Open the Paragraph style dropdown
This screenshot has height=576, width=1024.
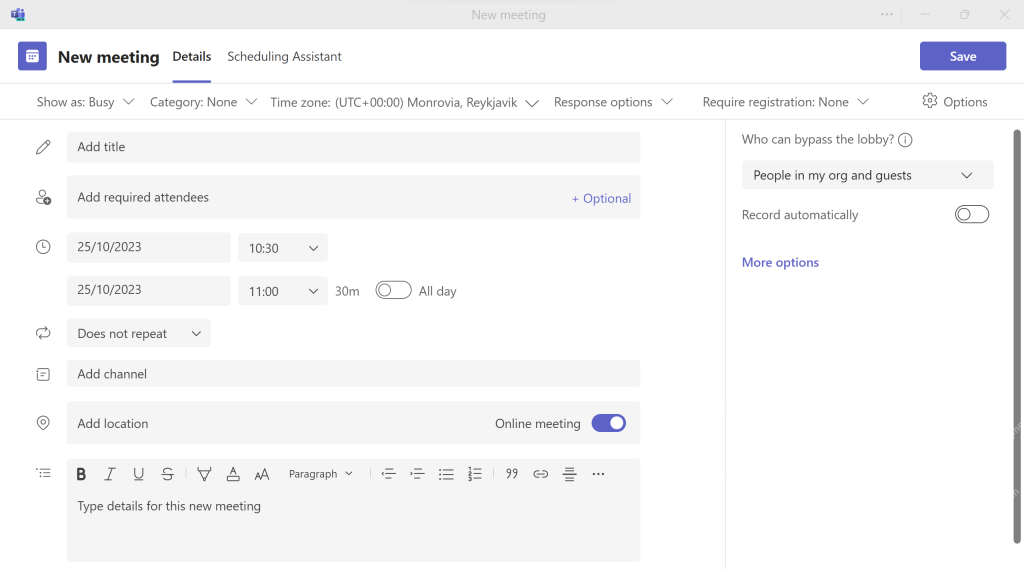321,474
